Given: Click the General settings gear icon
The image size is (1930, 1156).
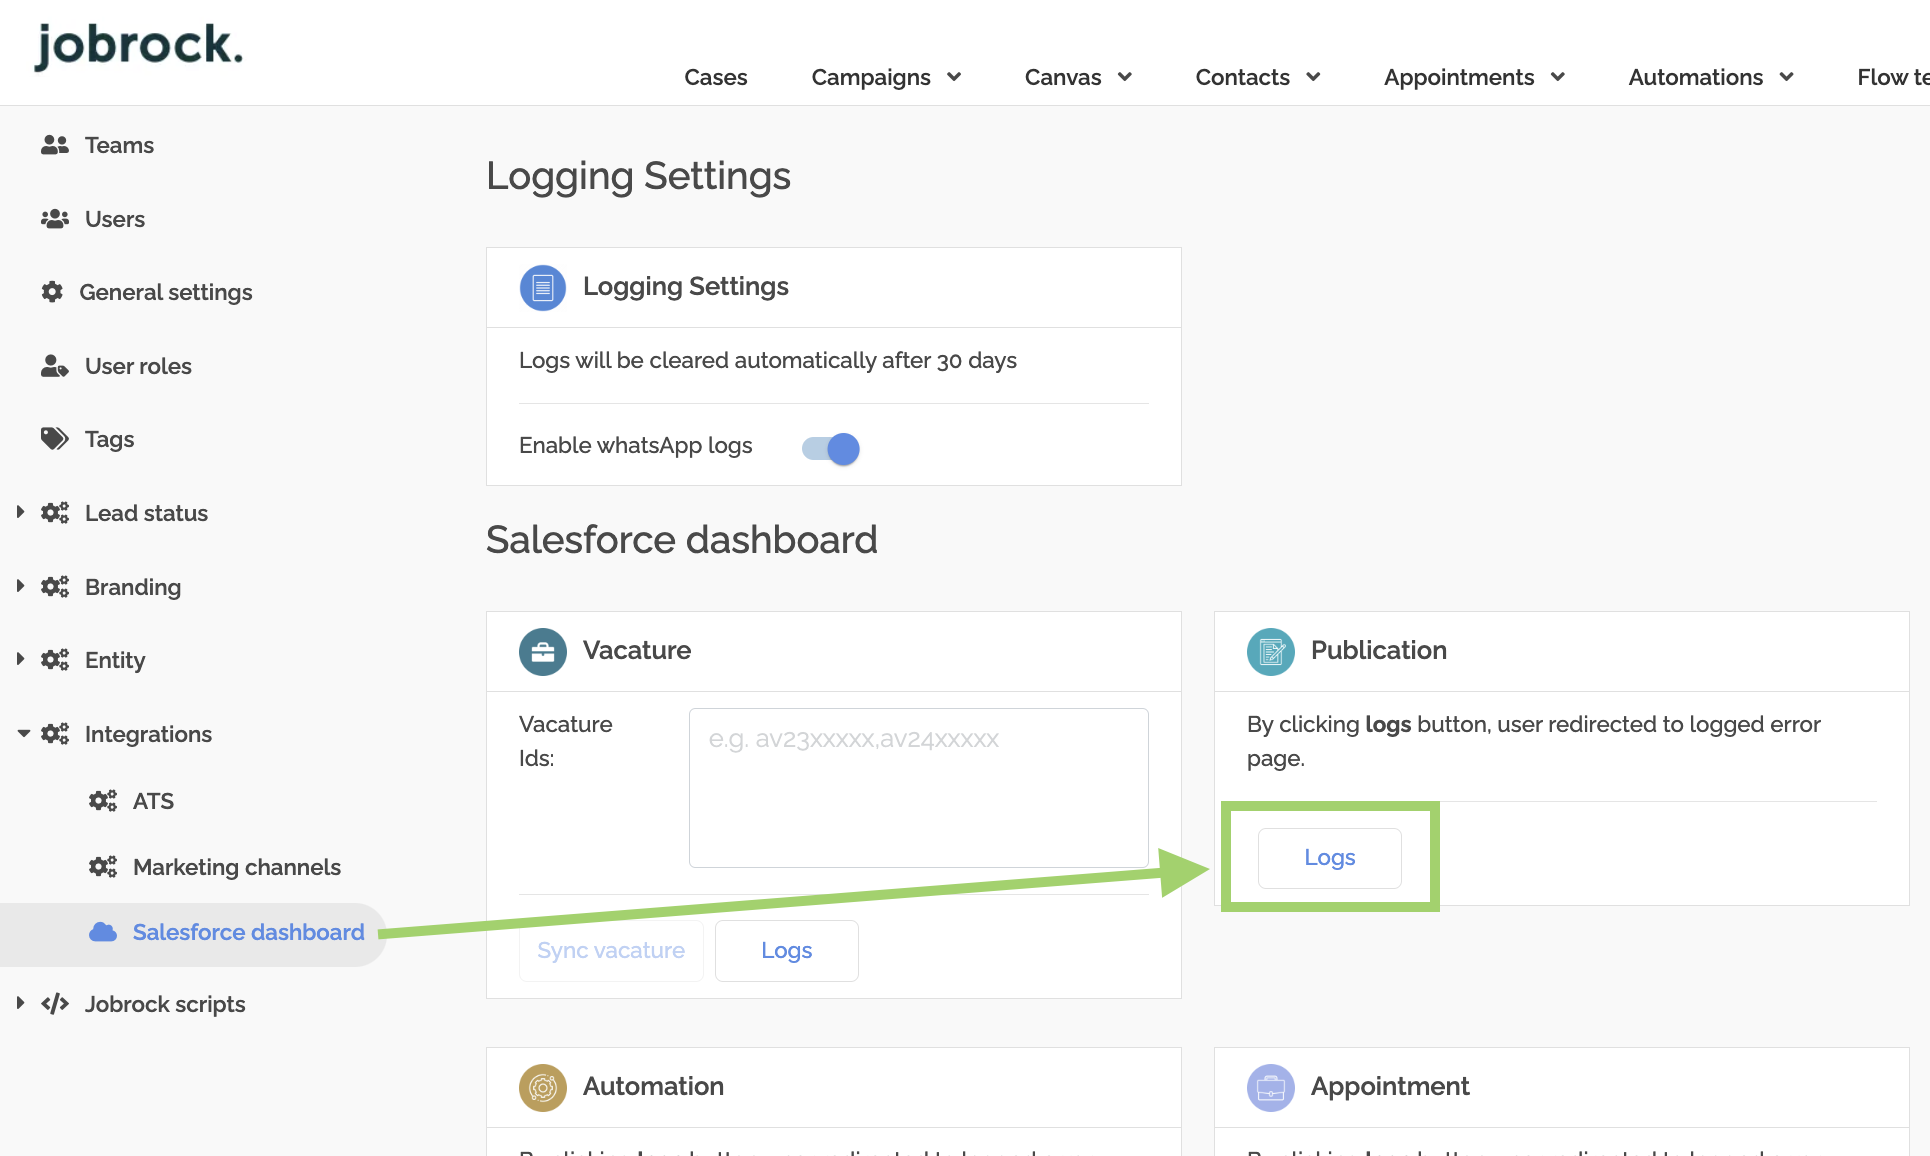Looking at the screenshot, I should point(52,292).
